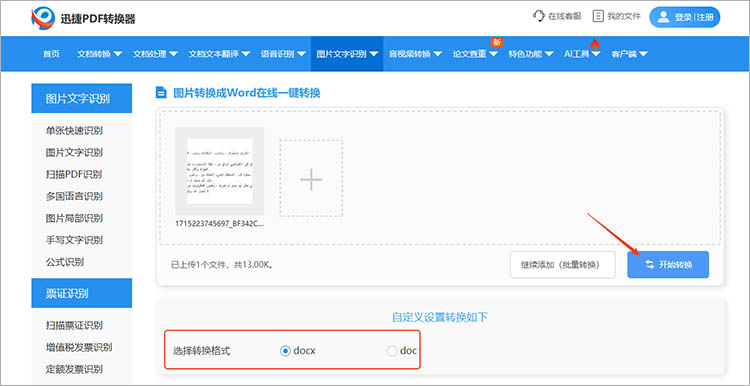Click the 登录|注册 button
The width and height of the screenshot is (750, 386).
click(684, 17)
